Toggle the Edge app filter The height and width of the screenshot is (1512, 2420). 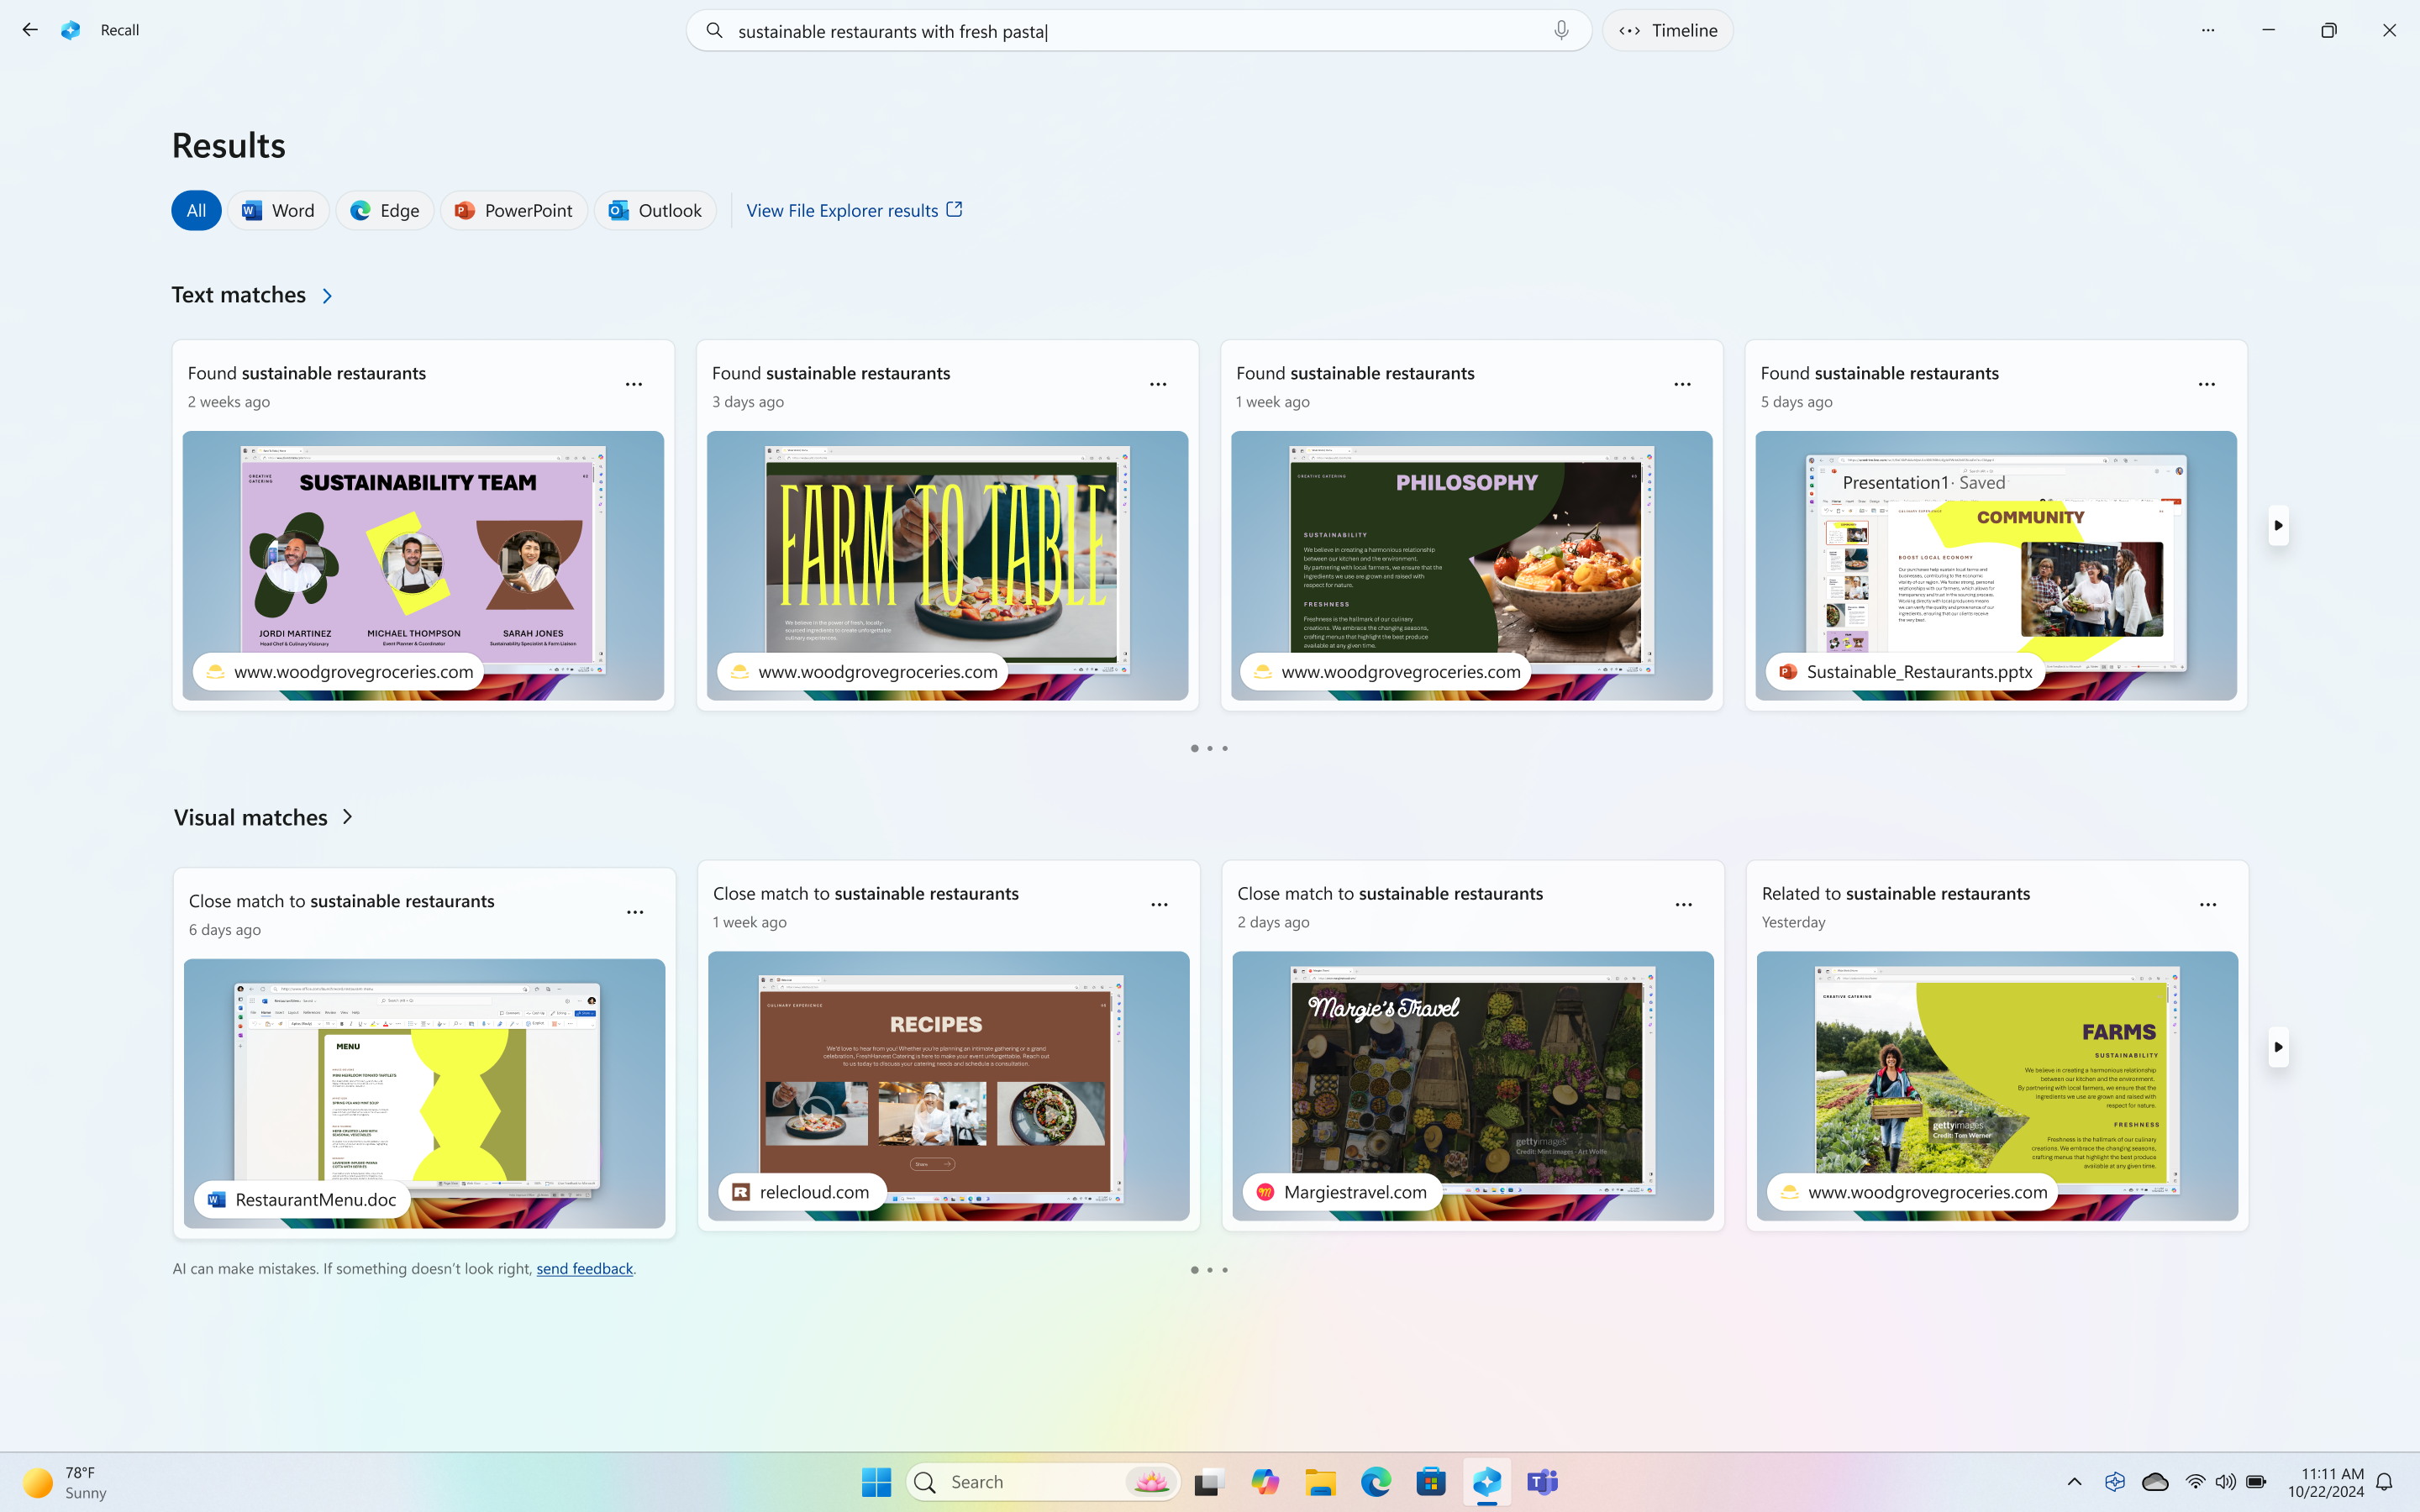tap(383, 209)
